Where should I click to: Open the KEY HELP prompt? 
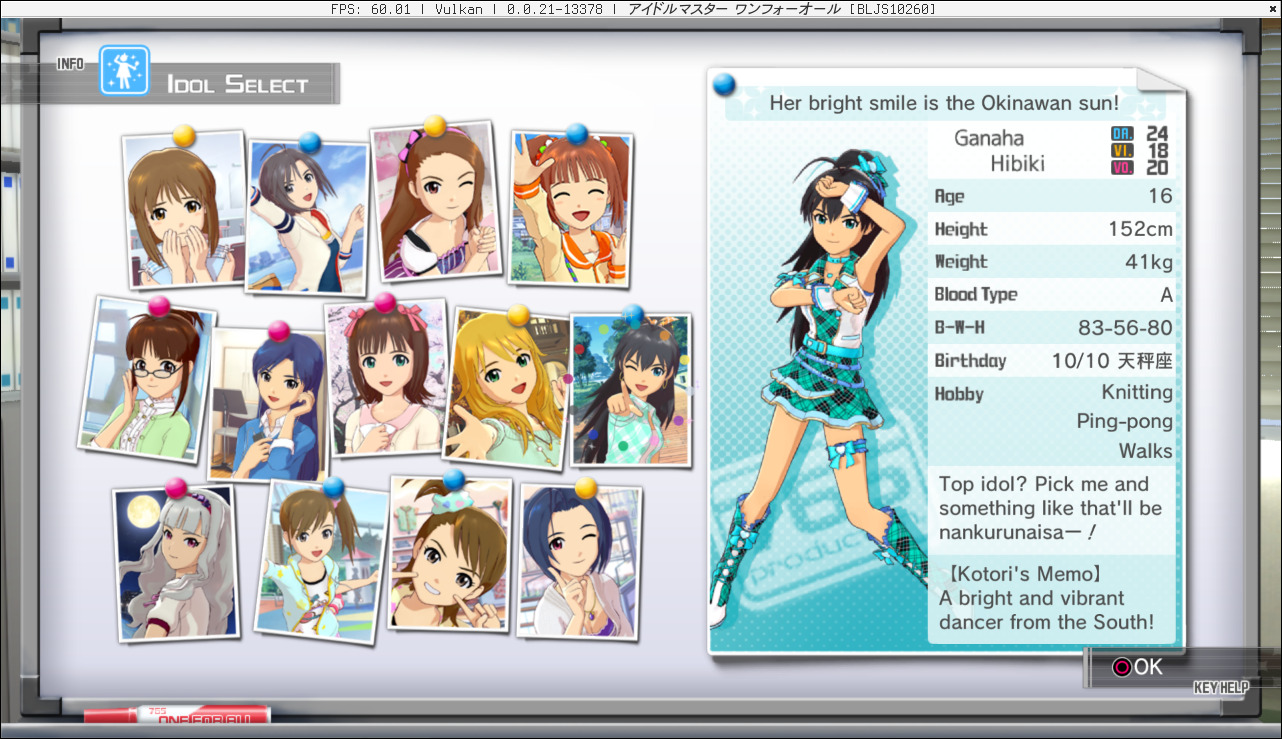tap(1221, 688)
